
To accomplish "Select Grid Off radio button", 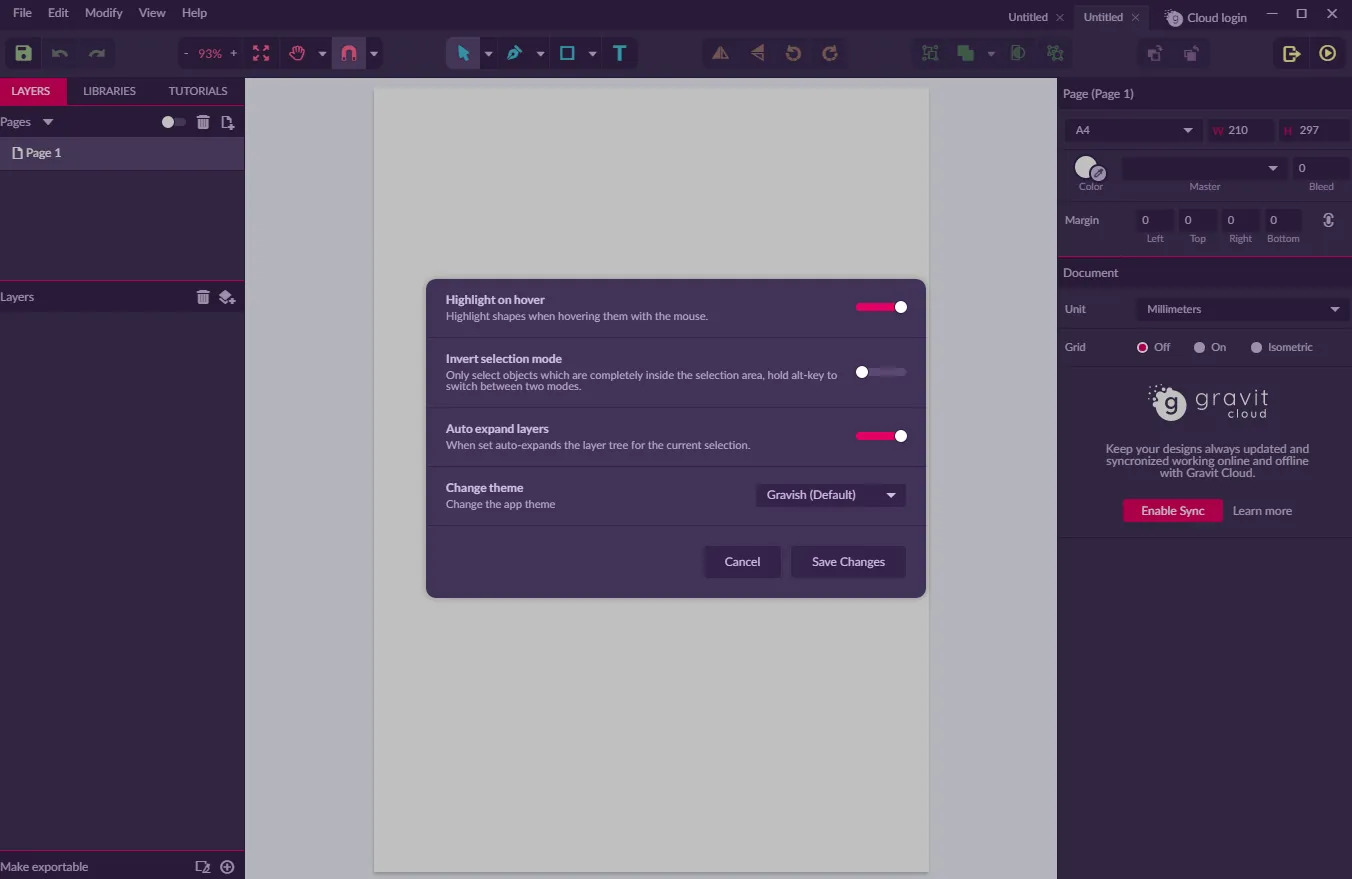I will point(1142,347).
